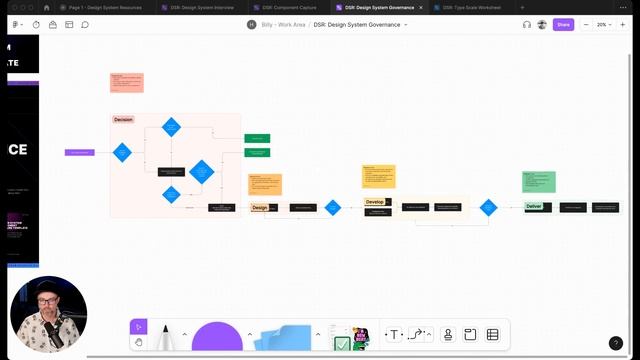Switch to DSR: Design System Interview tab

198,7
